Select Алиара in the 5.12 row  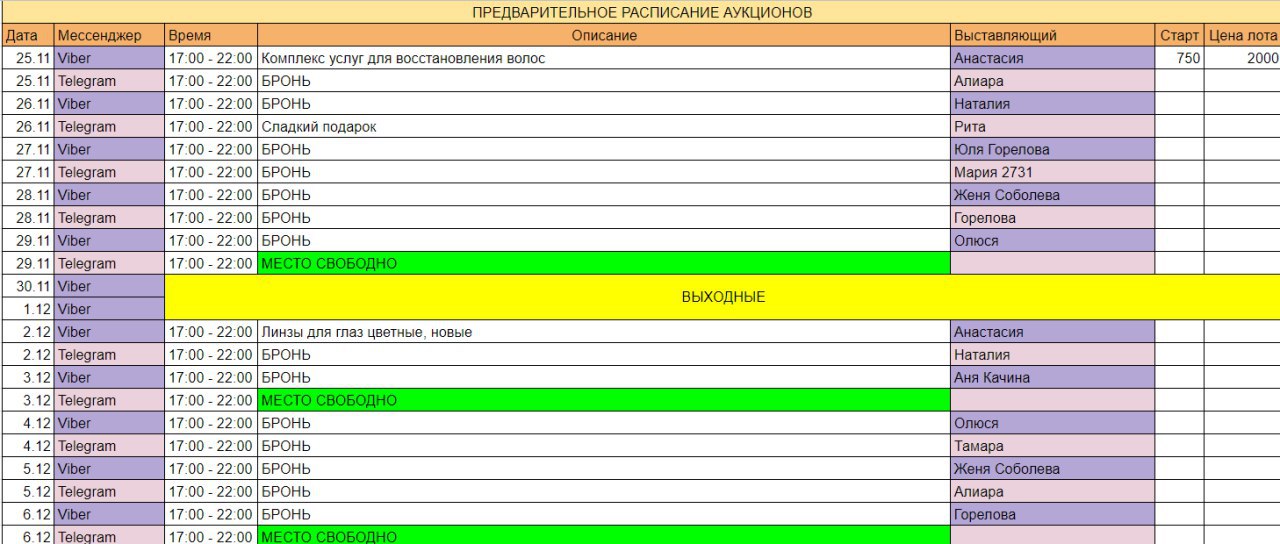[x=1053, y=492]
